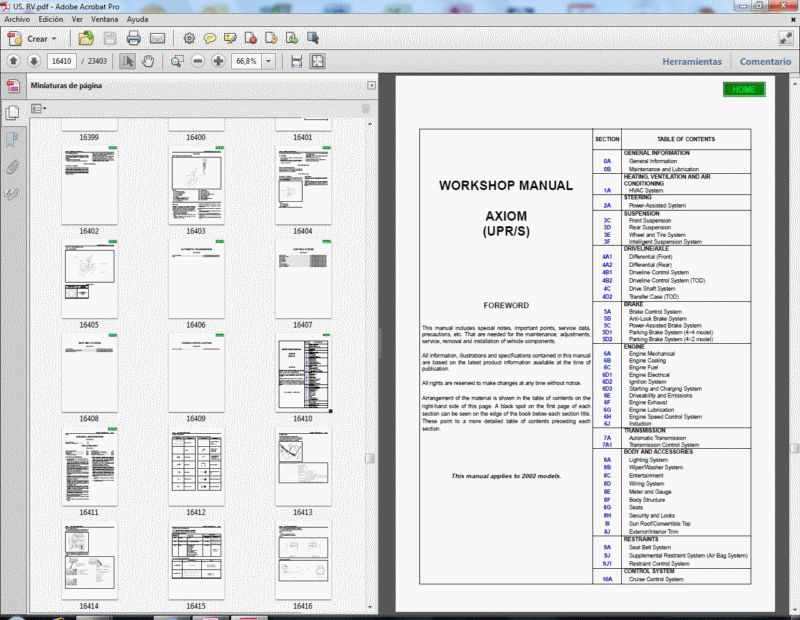Open section 10A Cruise Control System link

coord(607,579)
